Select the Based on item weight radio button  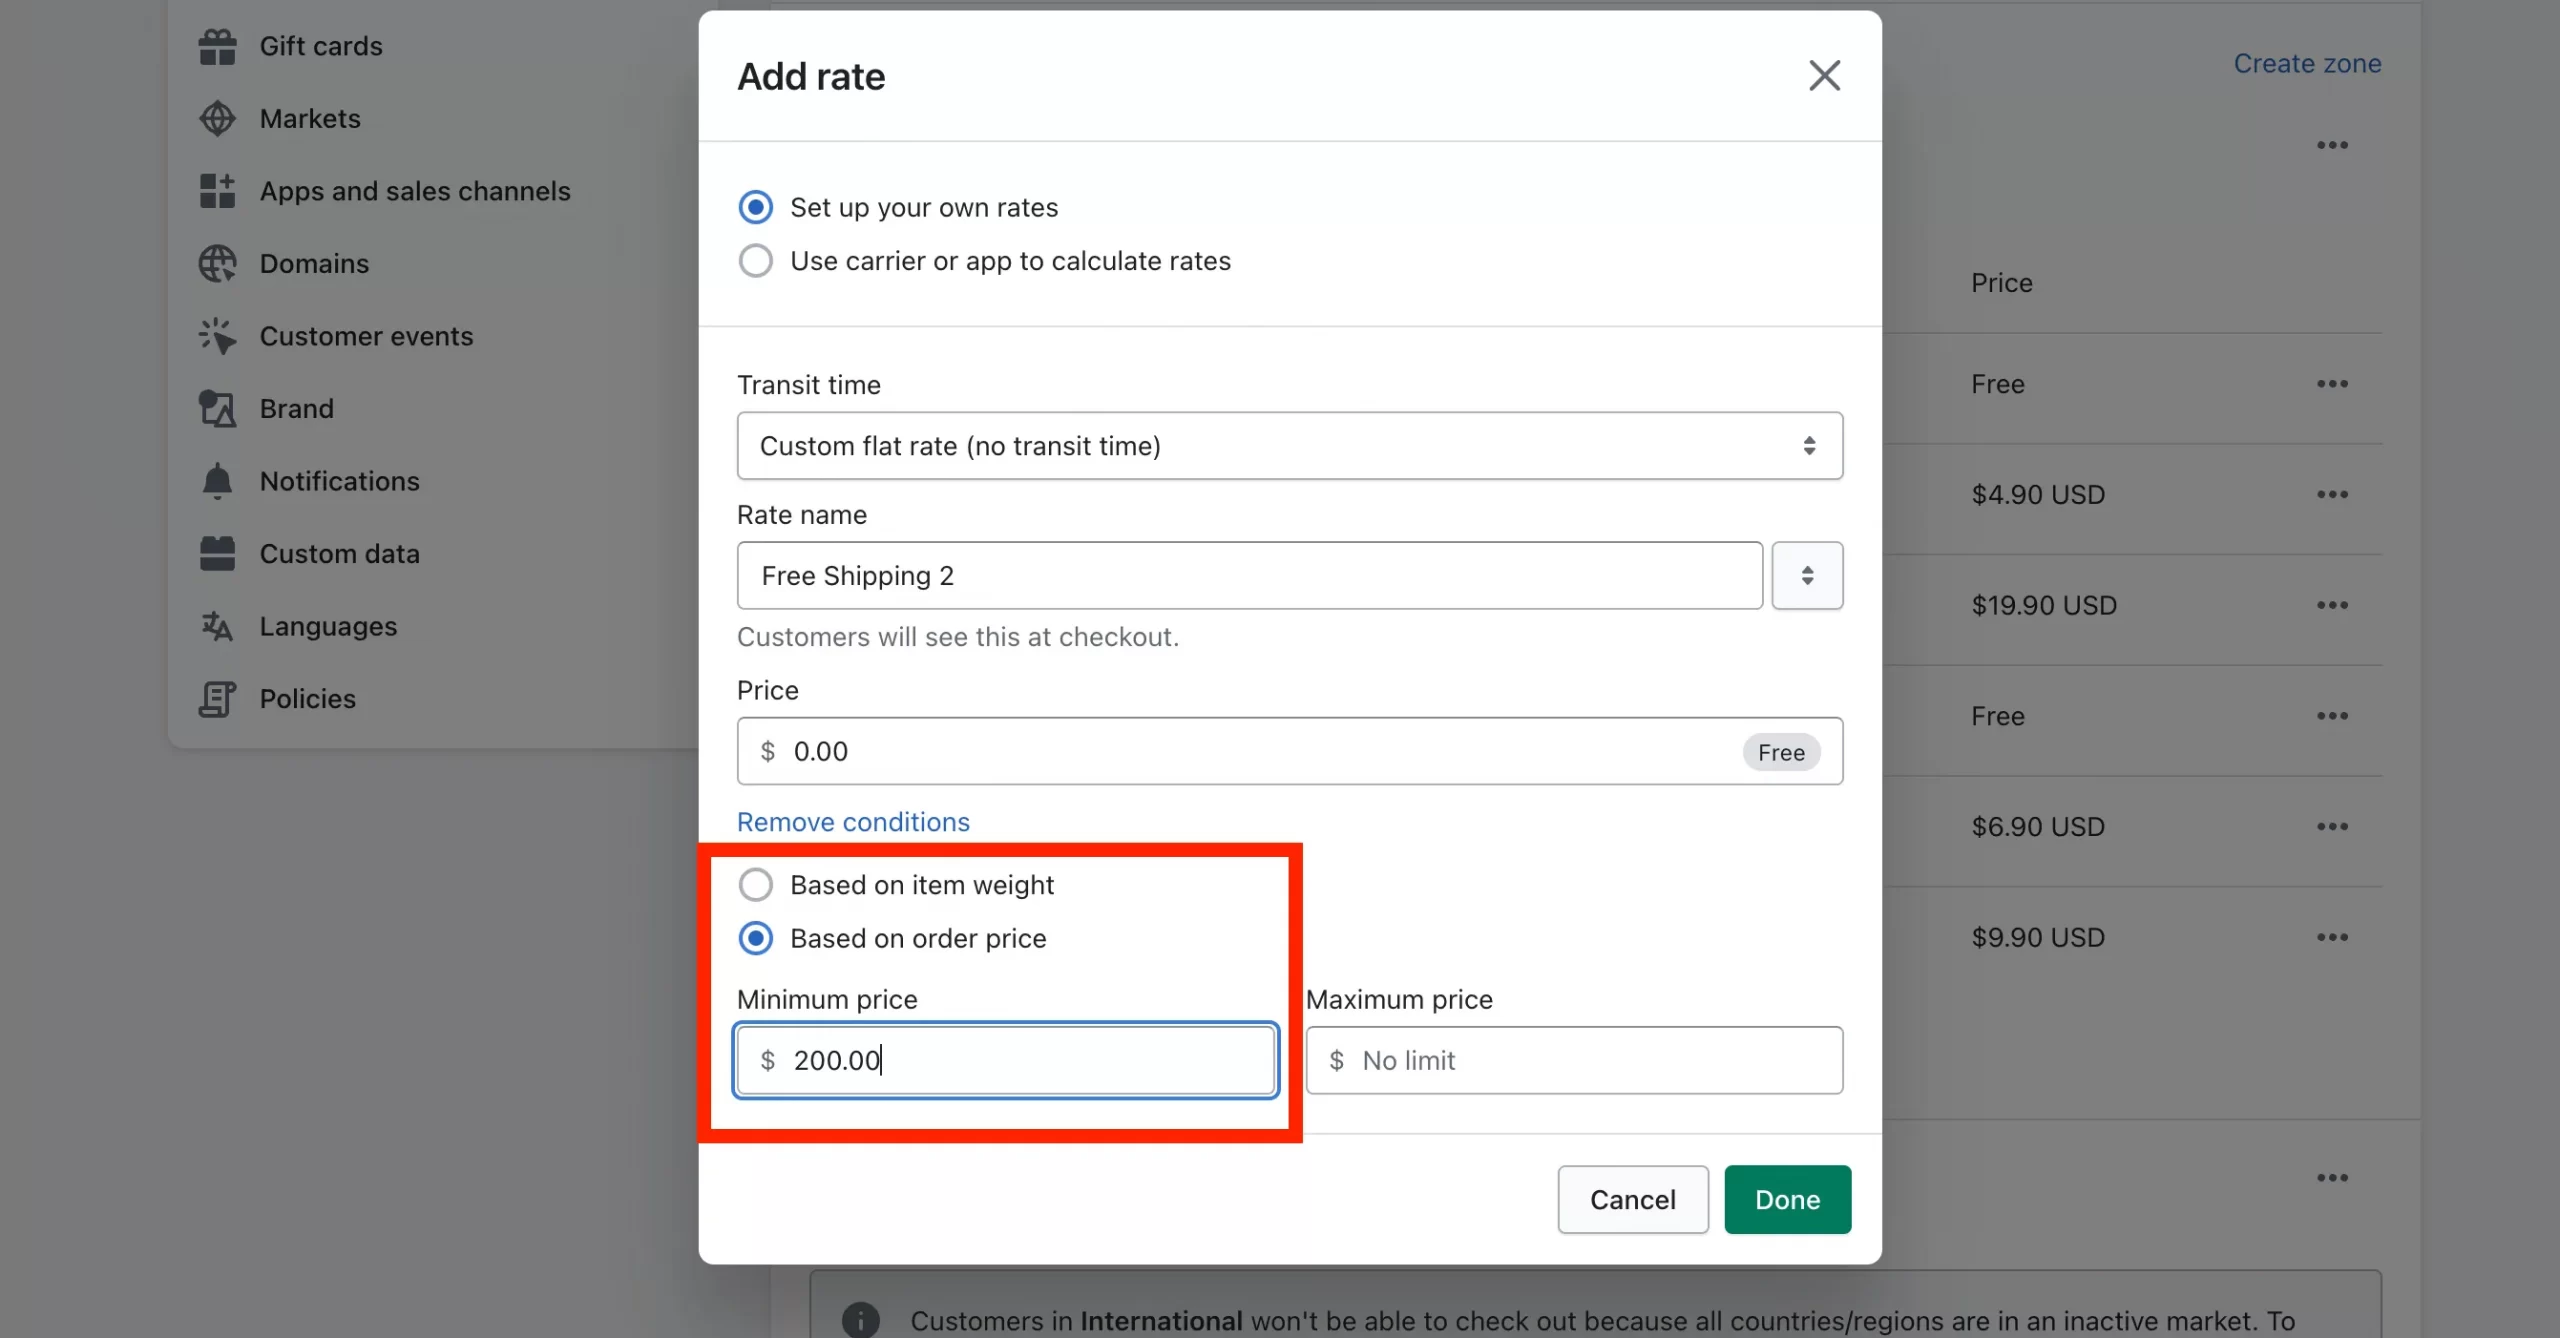(753, 884)
